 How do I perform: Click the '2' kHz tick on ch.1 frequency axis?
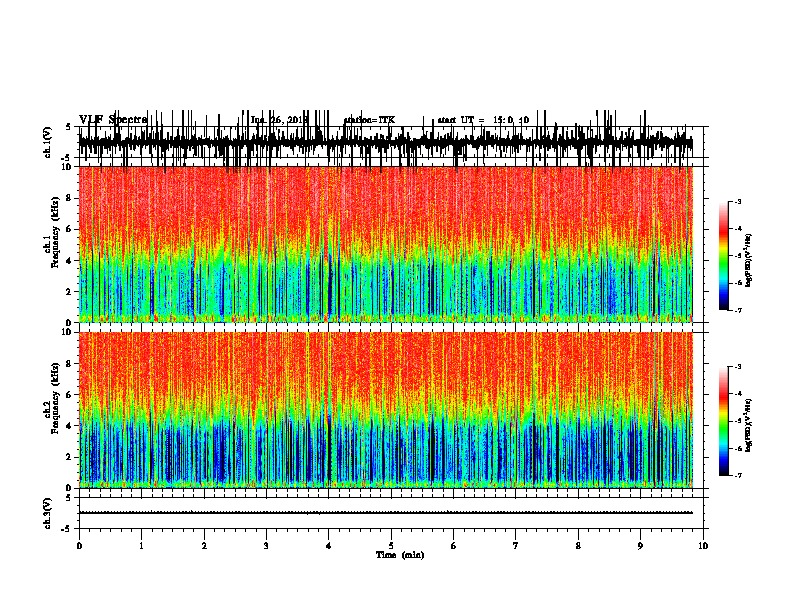tap(69, 291)
